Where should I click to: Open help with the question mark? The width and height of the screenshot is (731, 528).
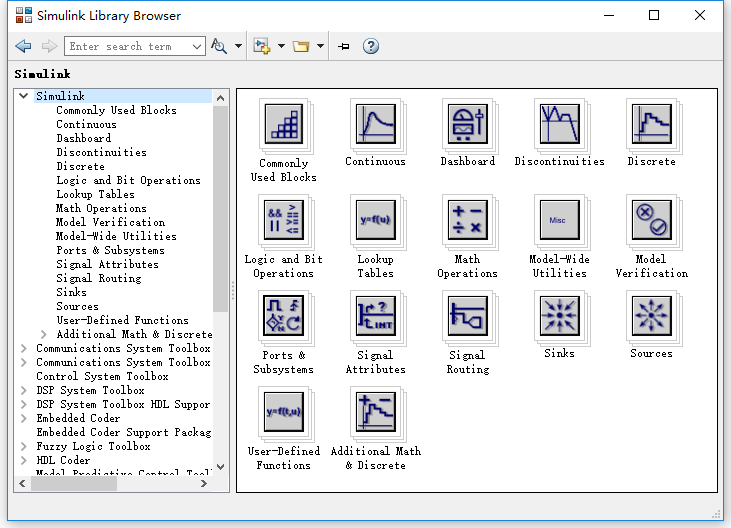point(371,46)
